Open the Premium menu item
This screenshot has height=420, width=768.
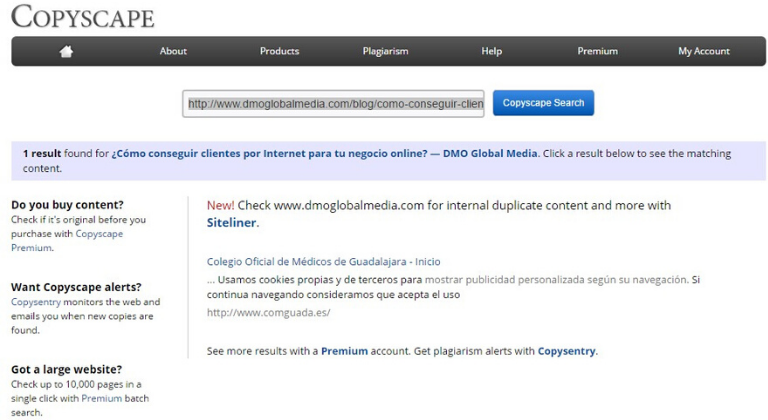click(x=598, y=51)
